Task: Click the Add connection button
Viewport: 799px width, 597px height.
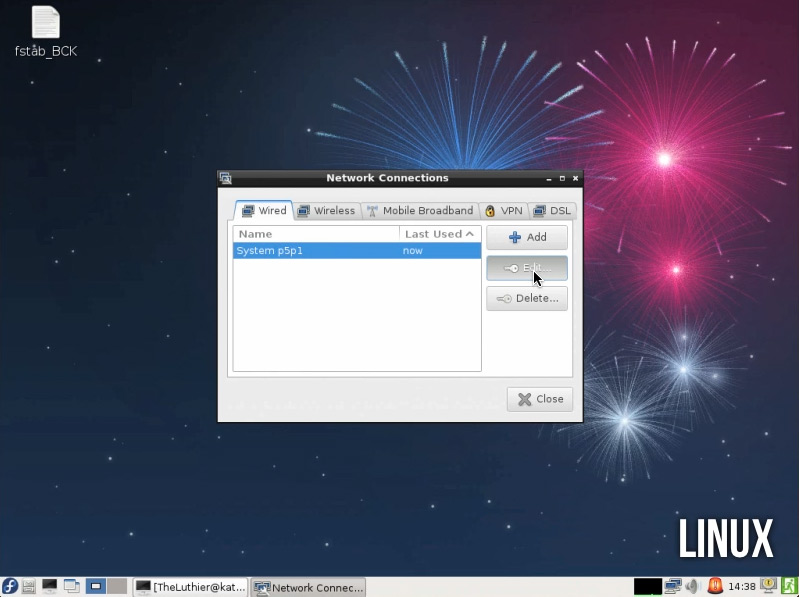Action: (x=527, y=237)
